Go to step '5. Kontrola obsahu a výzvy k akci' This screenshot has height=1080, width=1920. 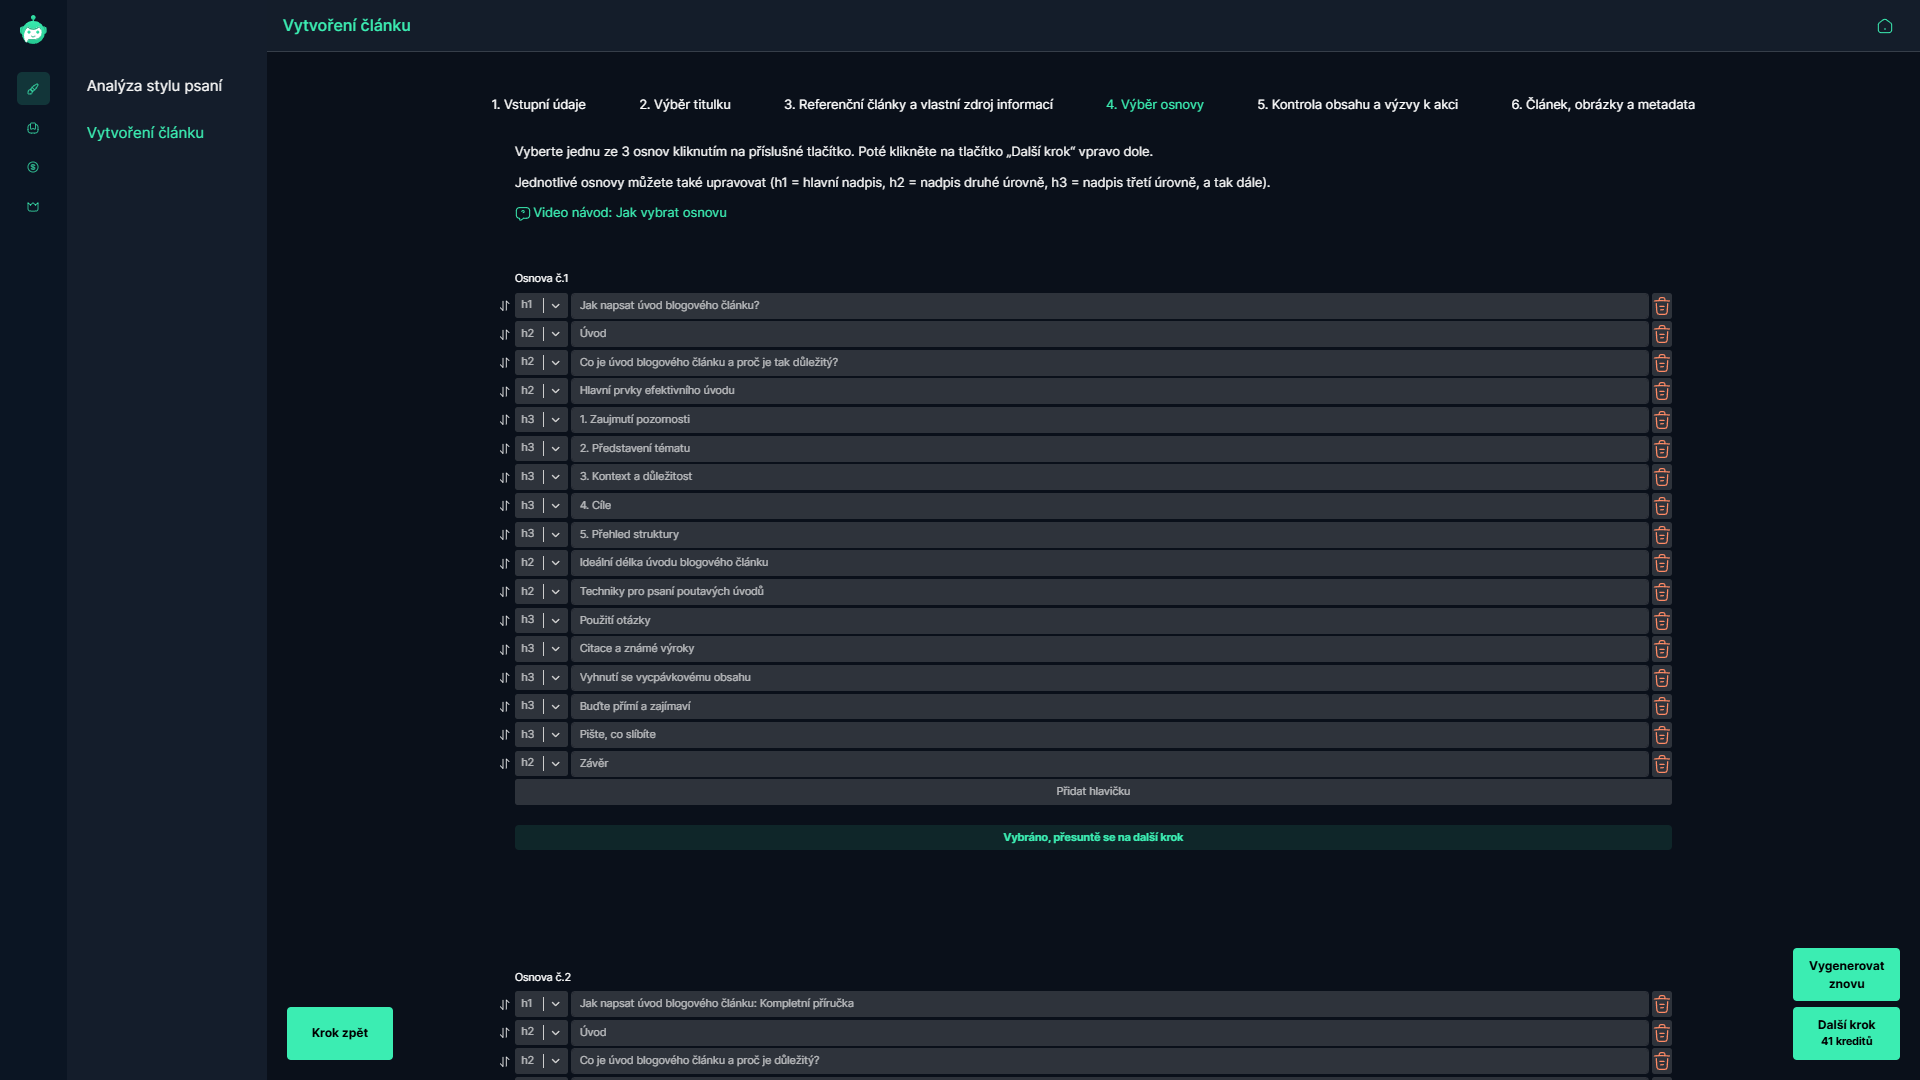[1357, 105]
